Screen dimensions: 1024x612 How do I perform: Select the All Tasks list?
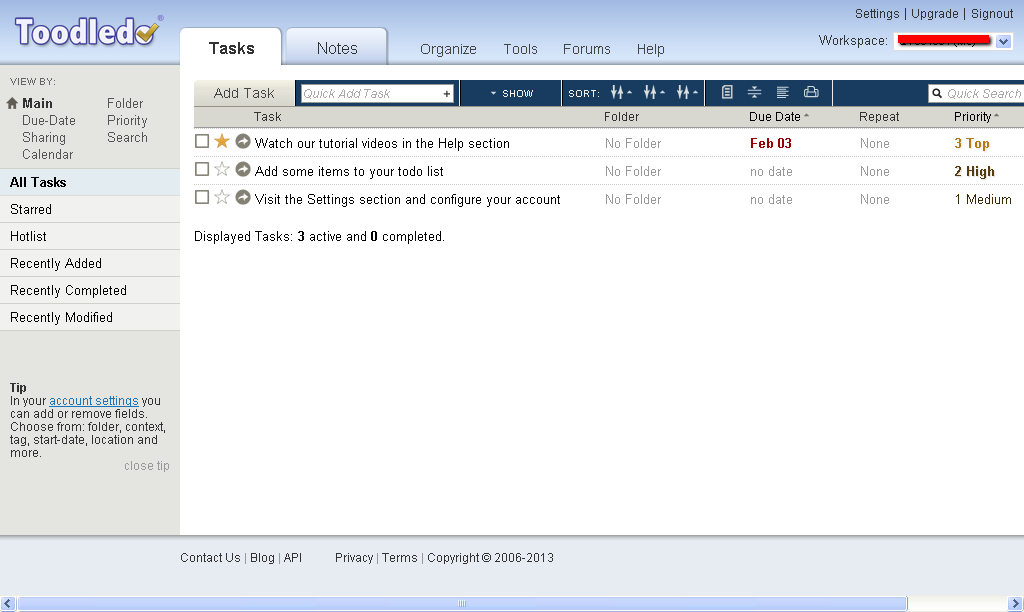click(x=90, y=182)
